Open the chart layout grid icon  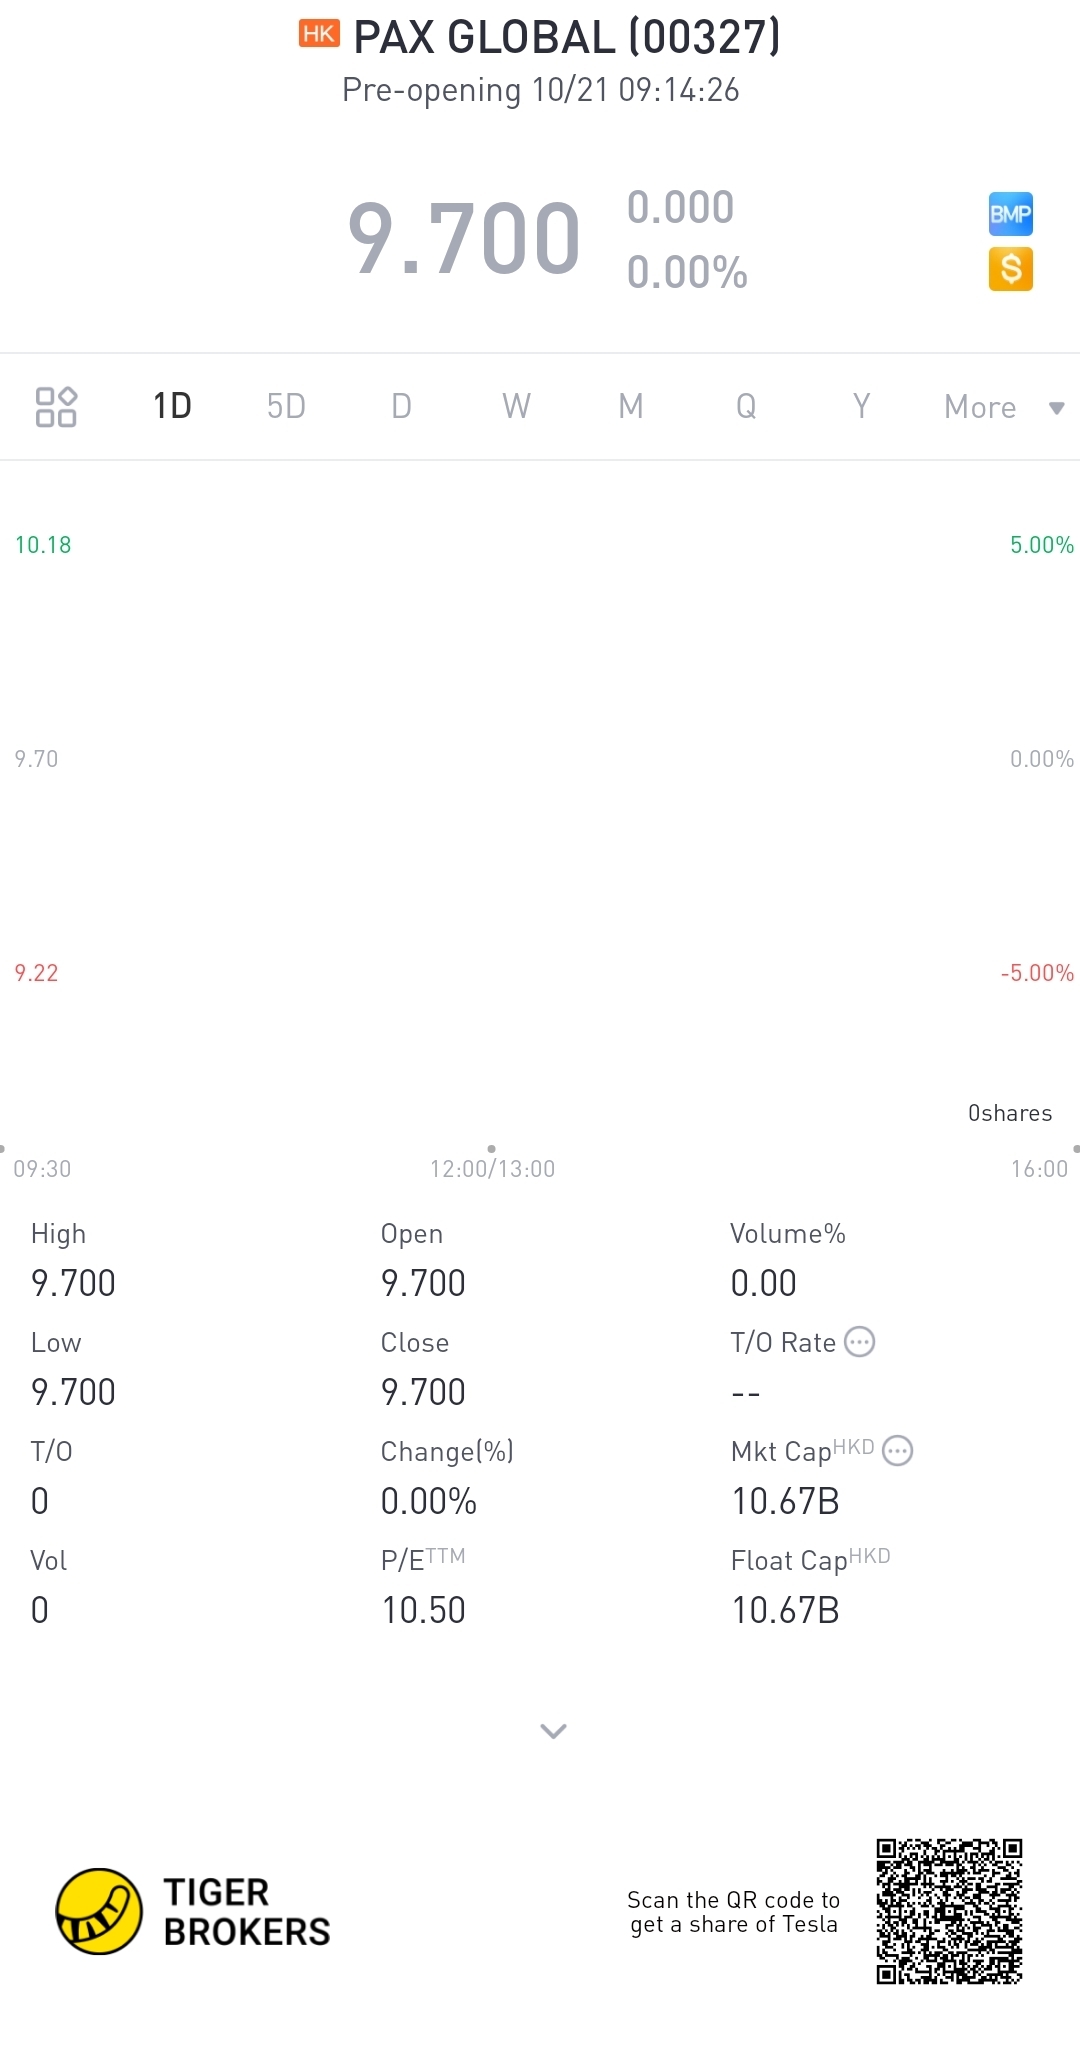point(56,407)
